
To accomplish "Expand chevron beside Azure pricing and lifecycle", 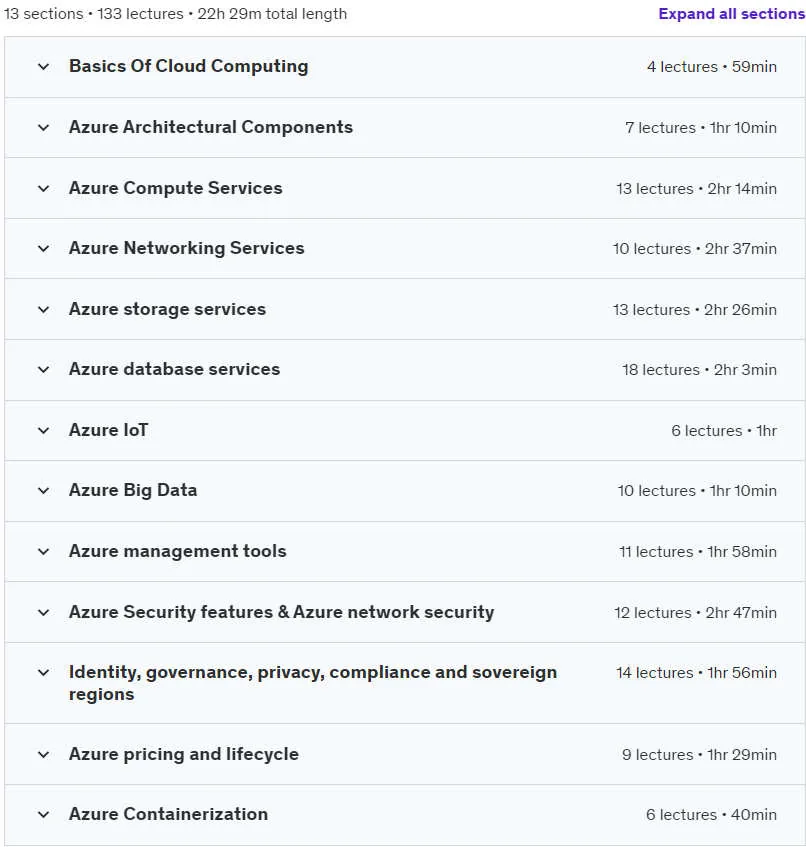I will (44, 755).
